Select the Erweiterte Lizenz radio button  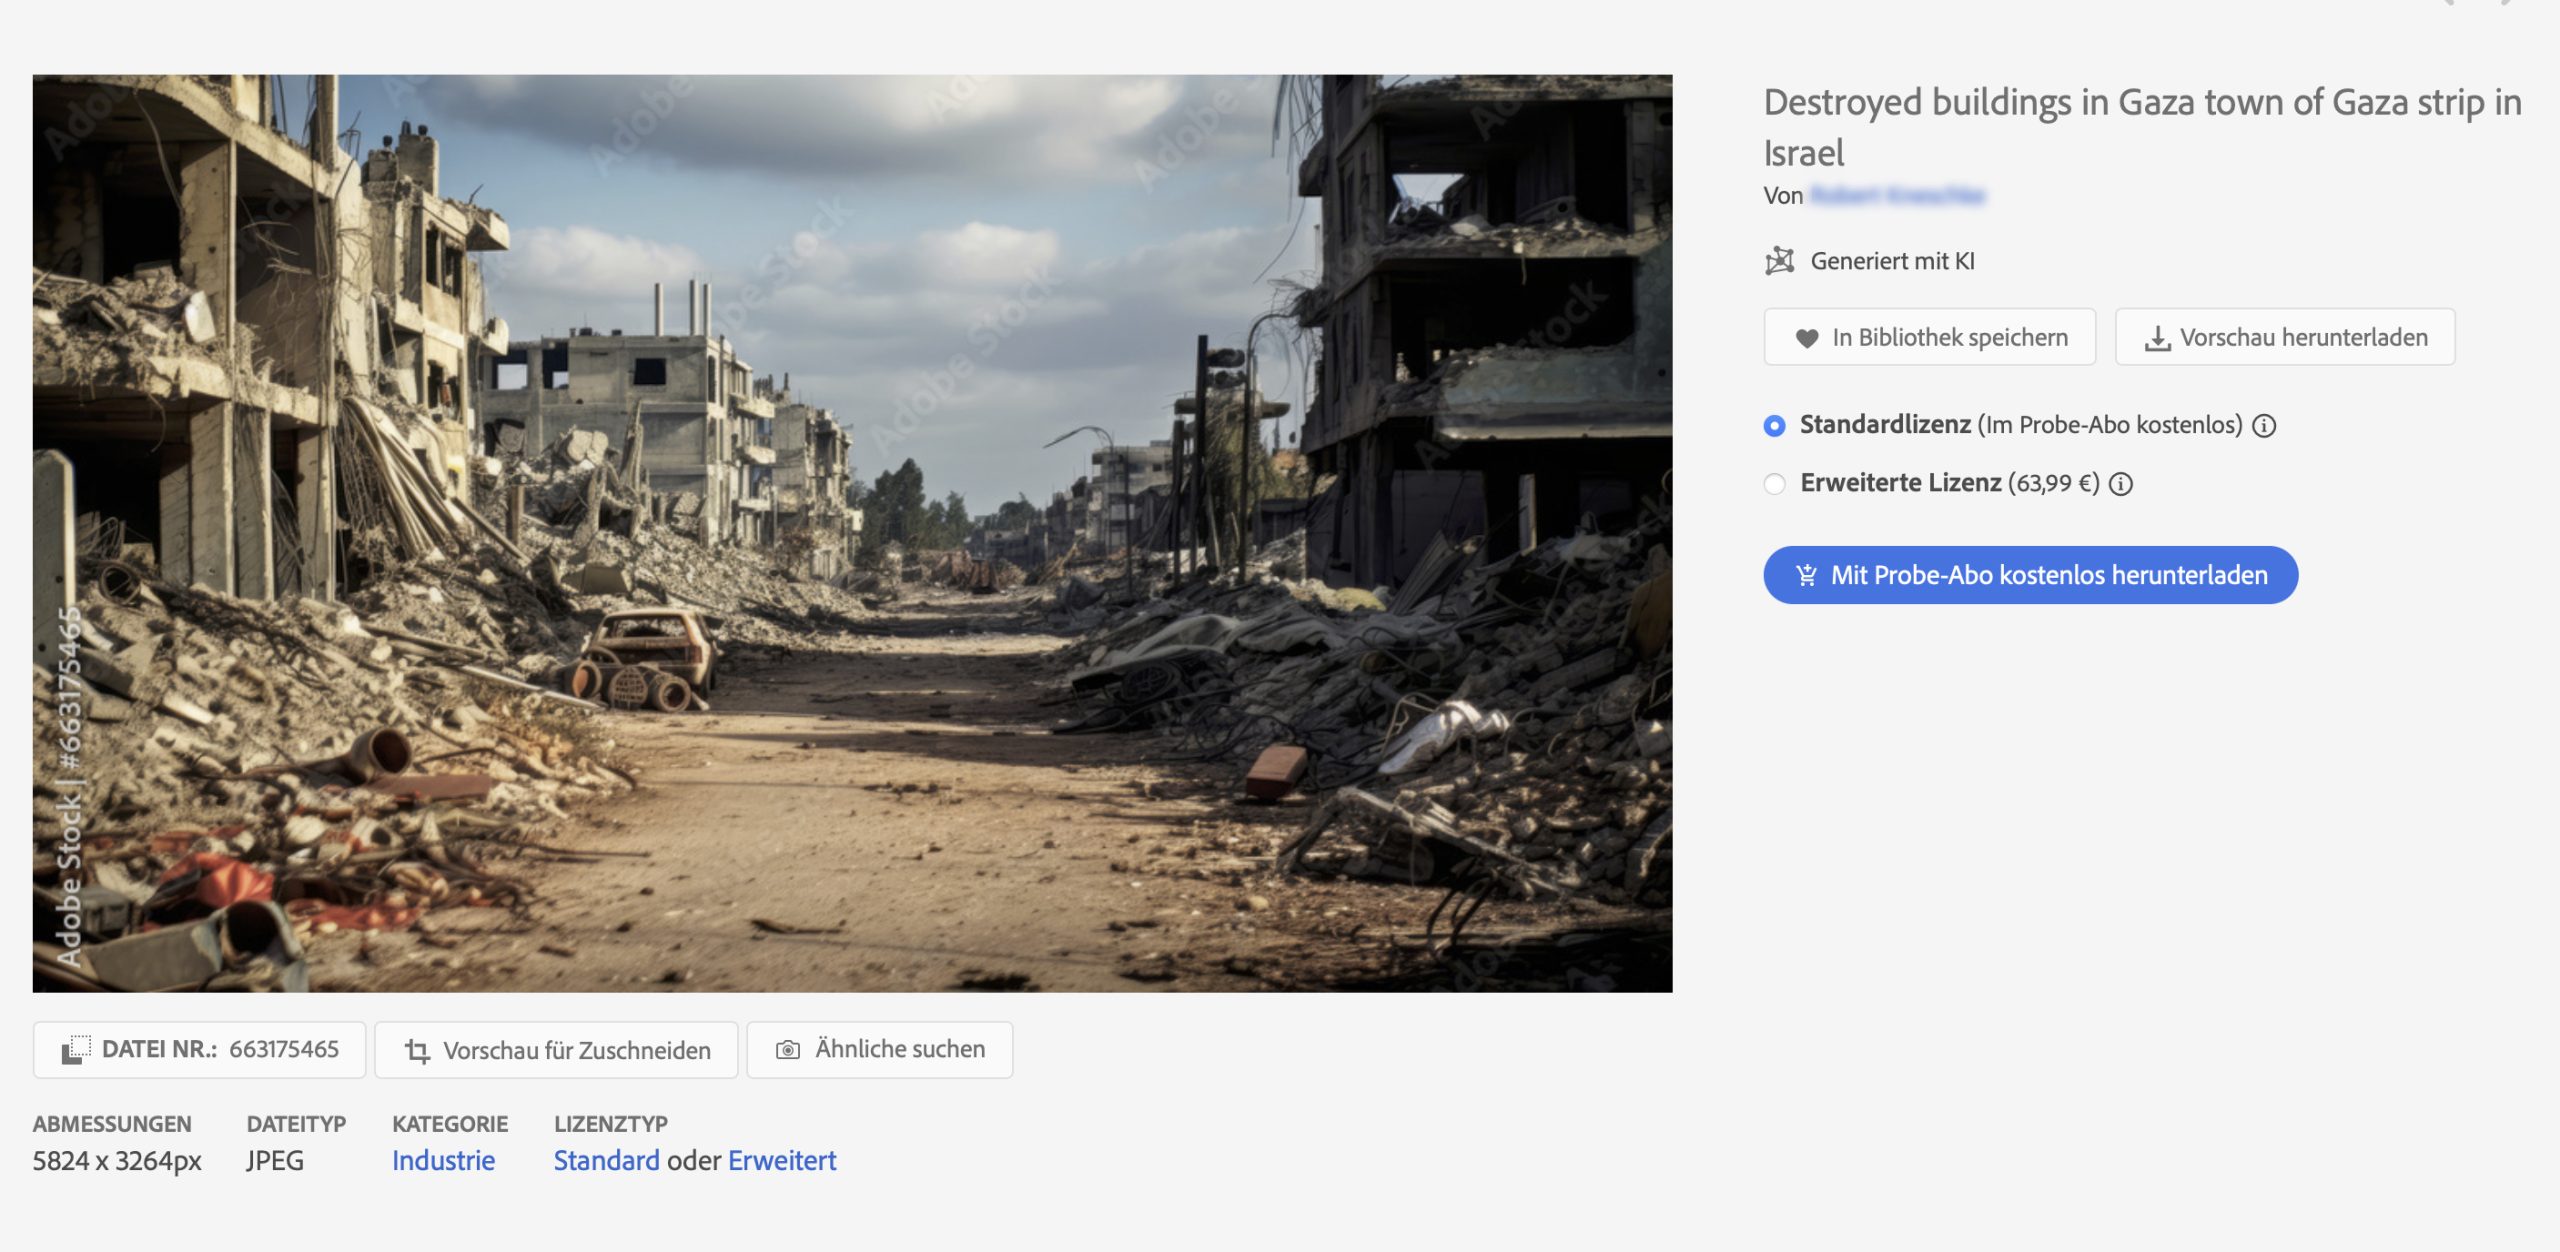click(1774, 484)
